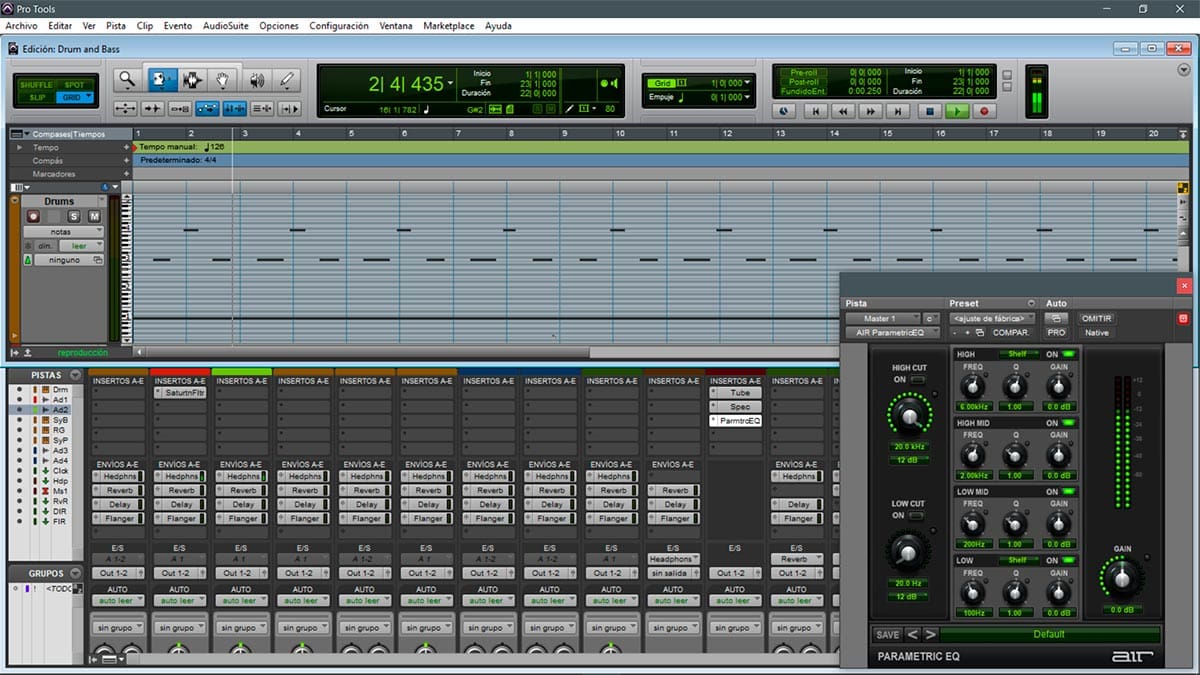1200x675 pixels.
Task: Open the Archivo menu
Action: point(21,26)
